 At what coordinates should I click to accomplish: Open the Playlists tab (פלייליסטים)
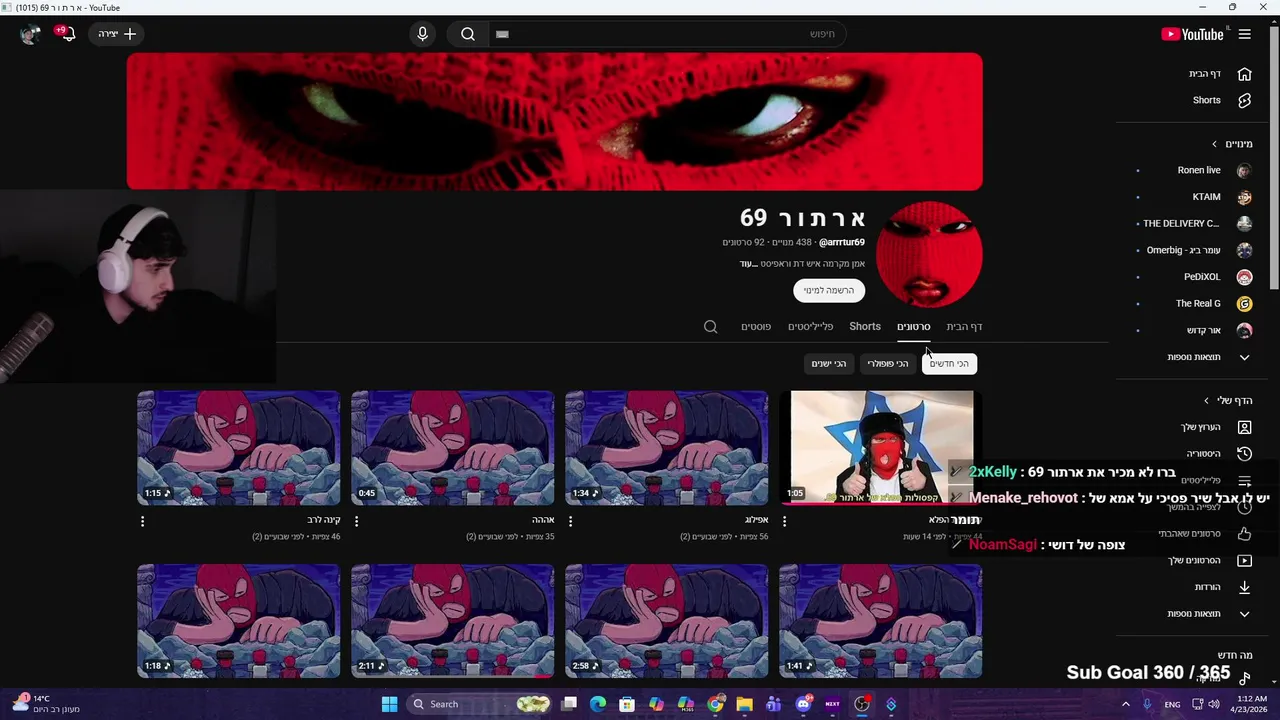click(x=810, y=327)
